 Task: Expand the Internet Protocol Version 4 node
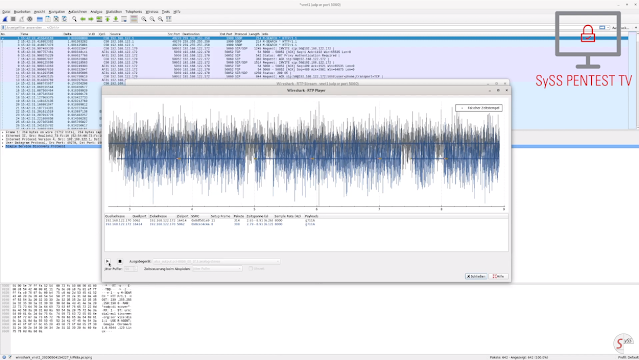[2, 139]
